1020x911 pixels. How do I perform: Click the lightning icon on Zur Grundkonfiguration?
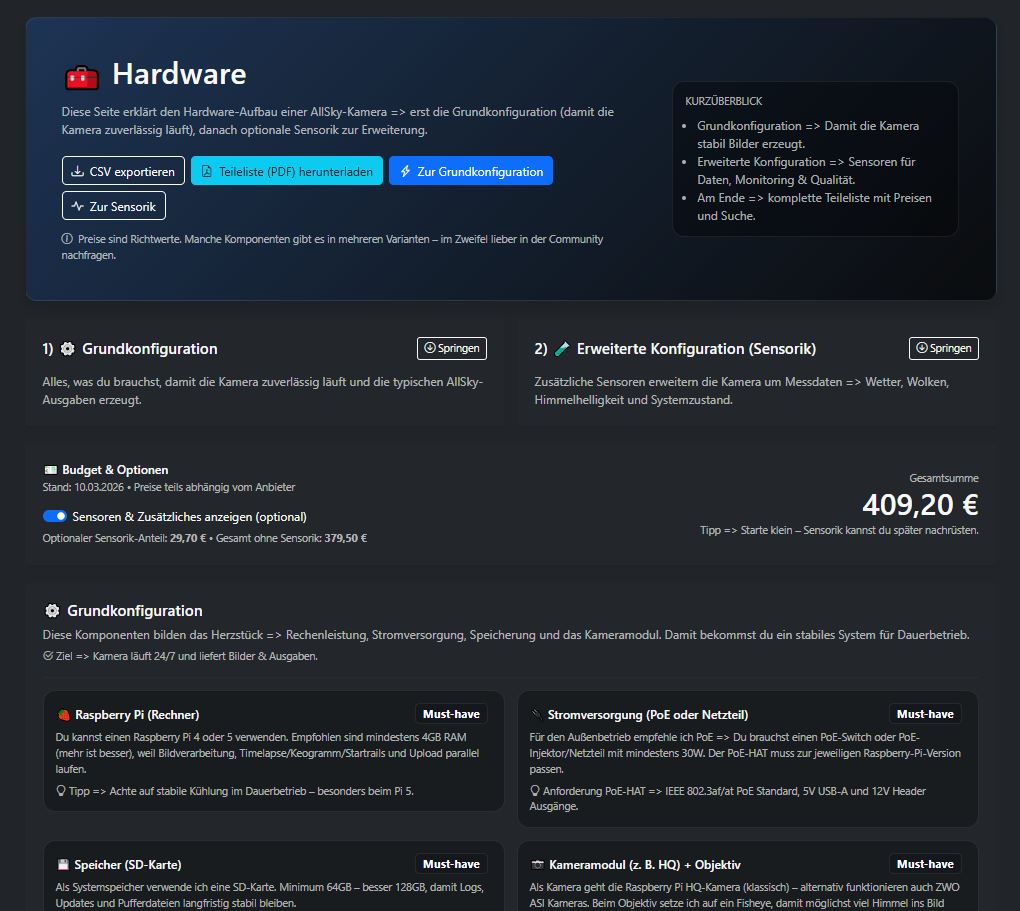click(404, 171)
